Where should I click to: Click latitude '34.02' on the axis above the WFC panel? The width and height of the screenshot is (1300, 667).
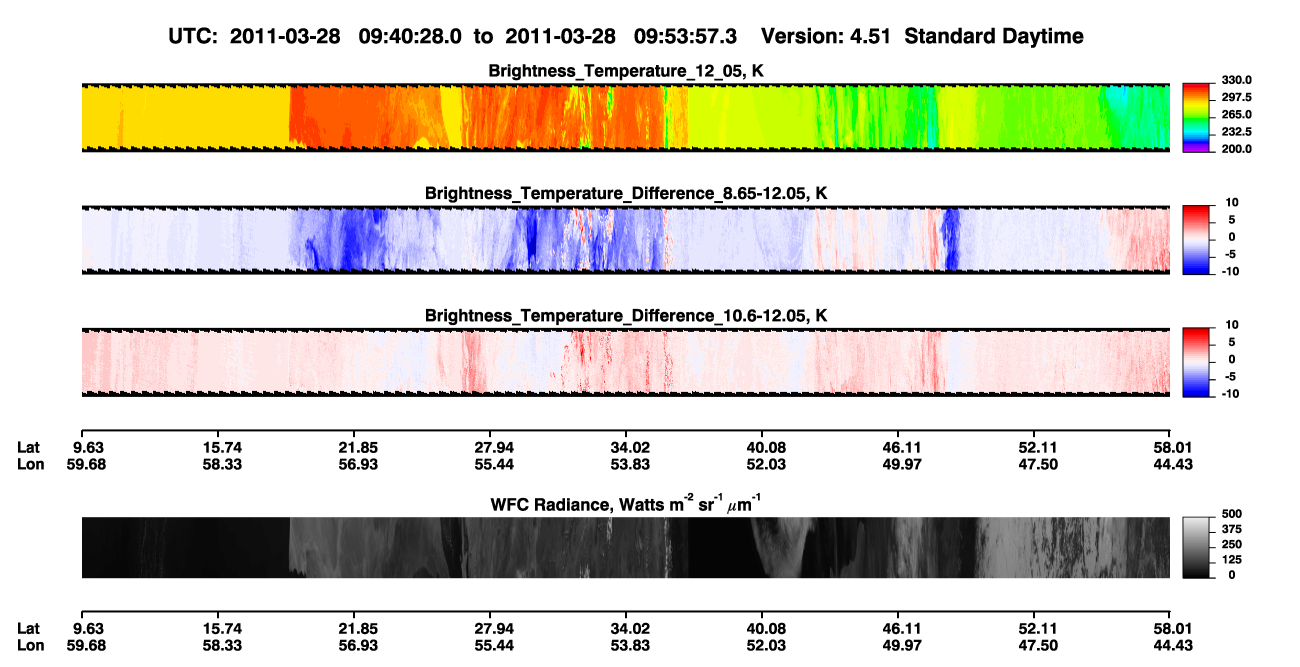(x=626, y=447)
